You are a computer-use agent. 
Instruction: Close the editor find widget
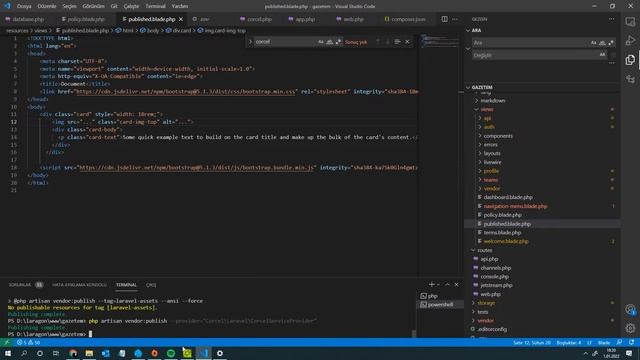tap(407, 42)
